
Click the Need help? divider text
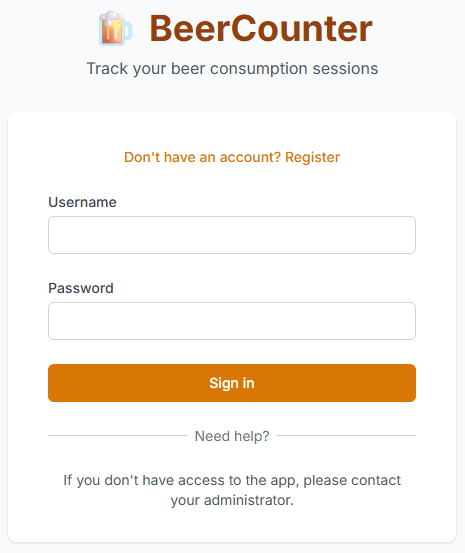click(x=232, y=436)
